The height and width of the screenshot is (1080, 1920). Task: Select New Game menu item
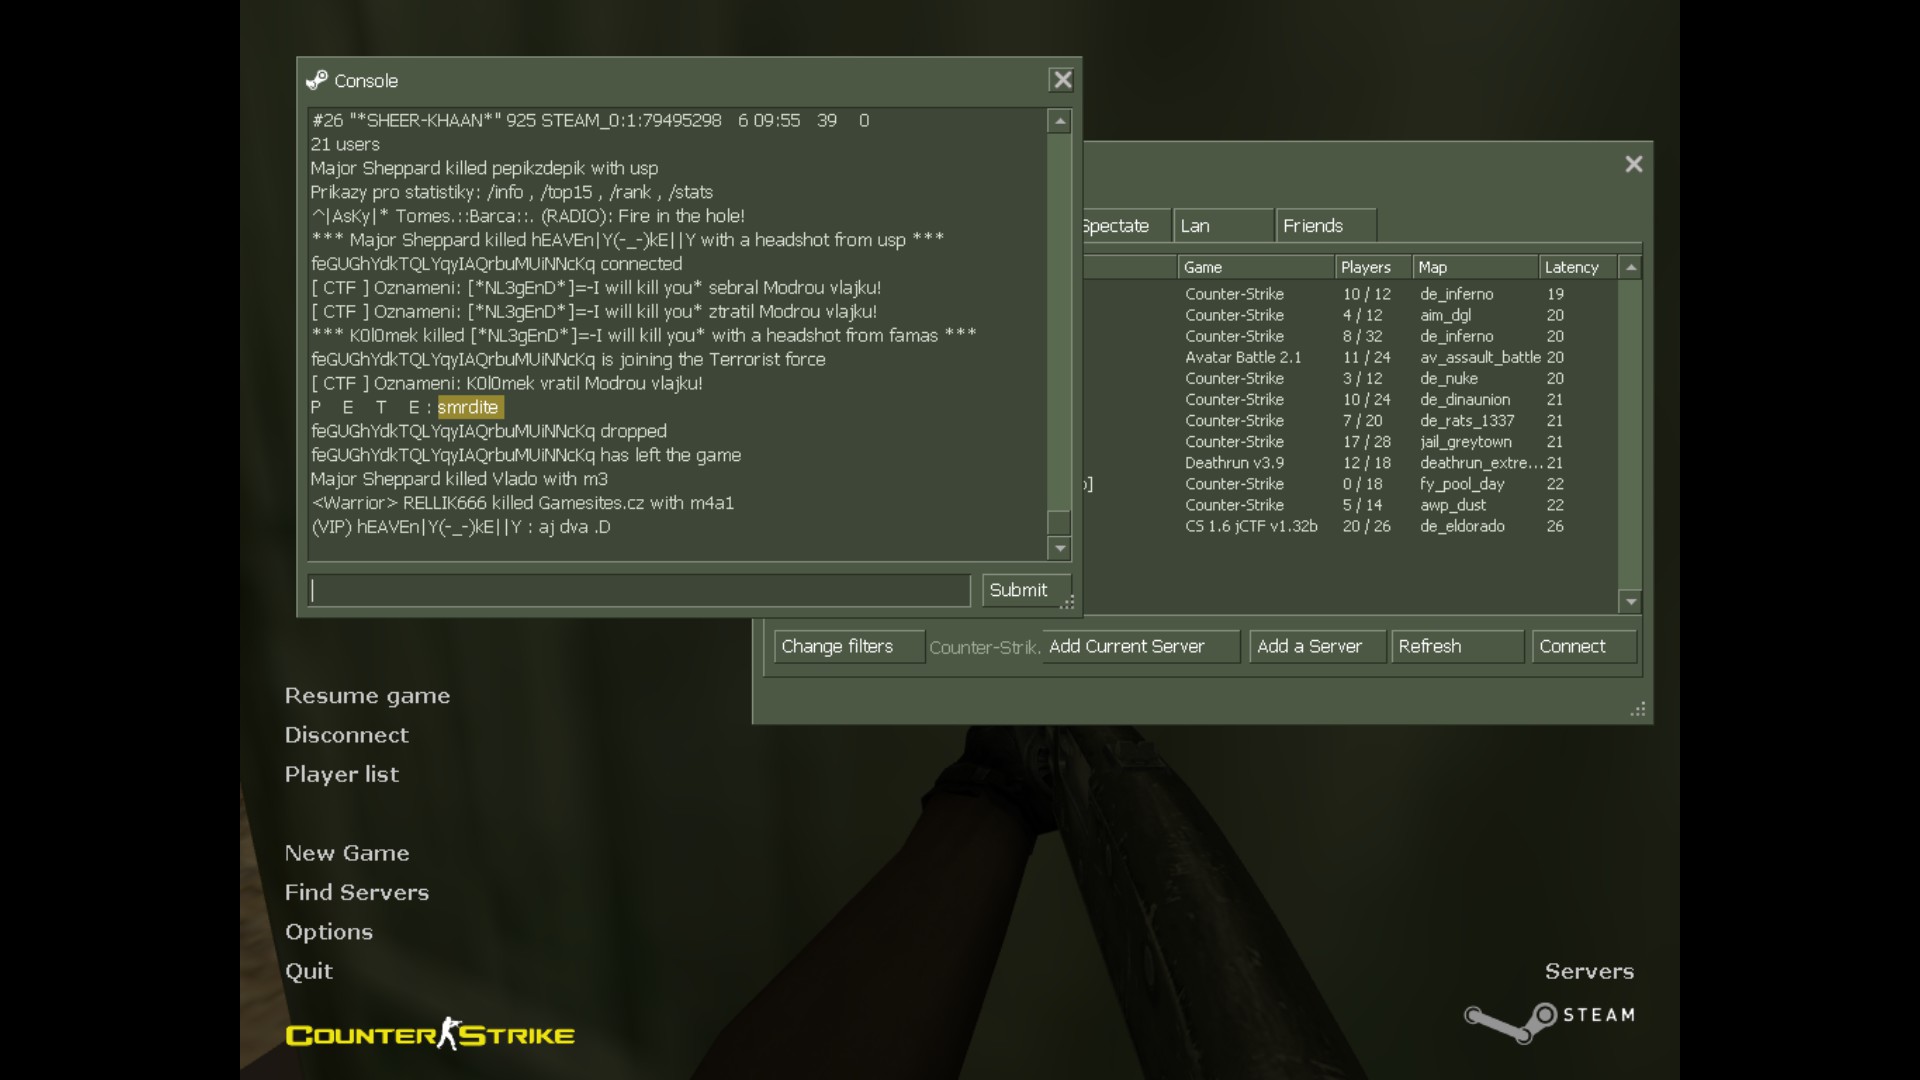click(x=347, y=853)
